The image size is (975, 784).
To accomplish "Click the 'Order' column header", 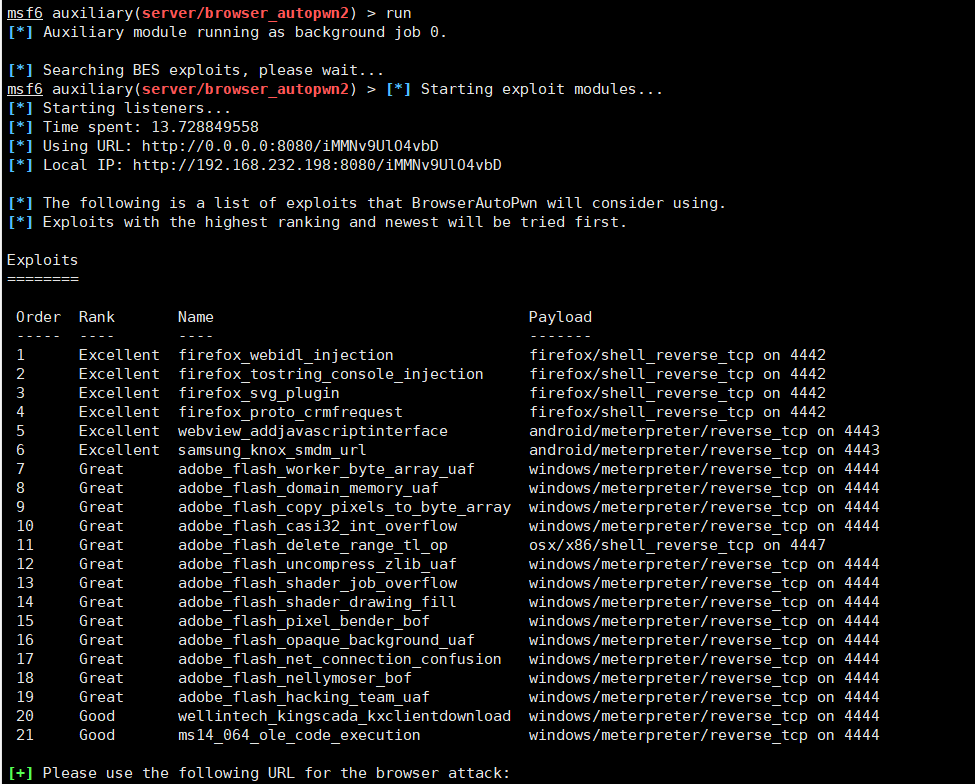I will (39, 317).
